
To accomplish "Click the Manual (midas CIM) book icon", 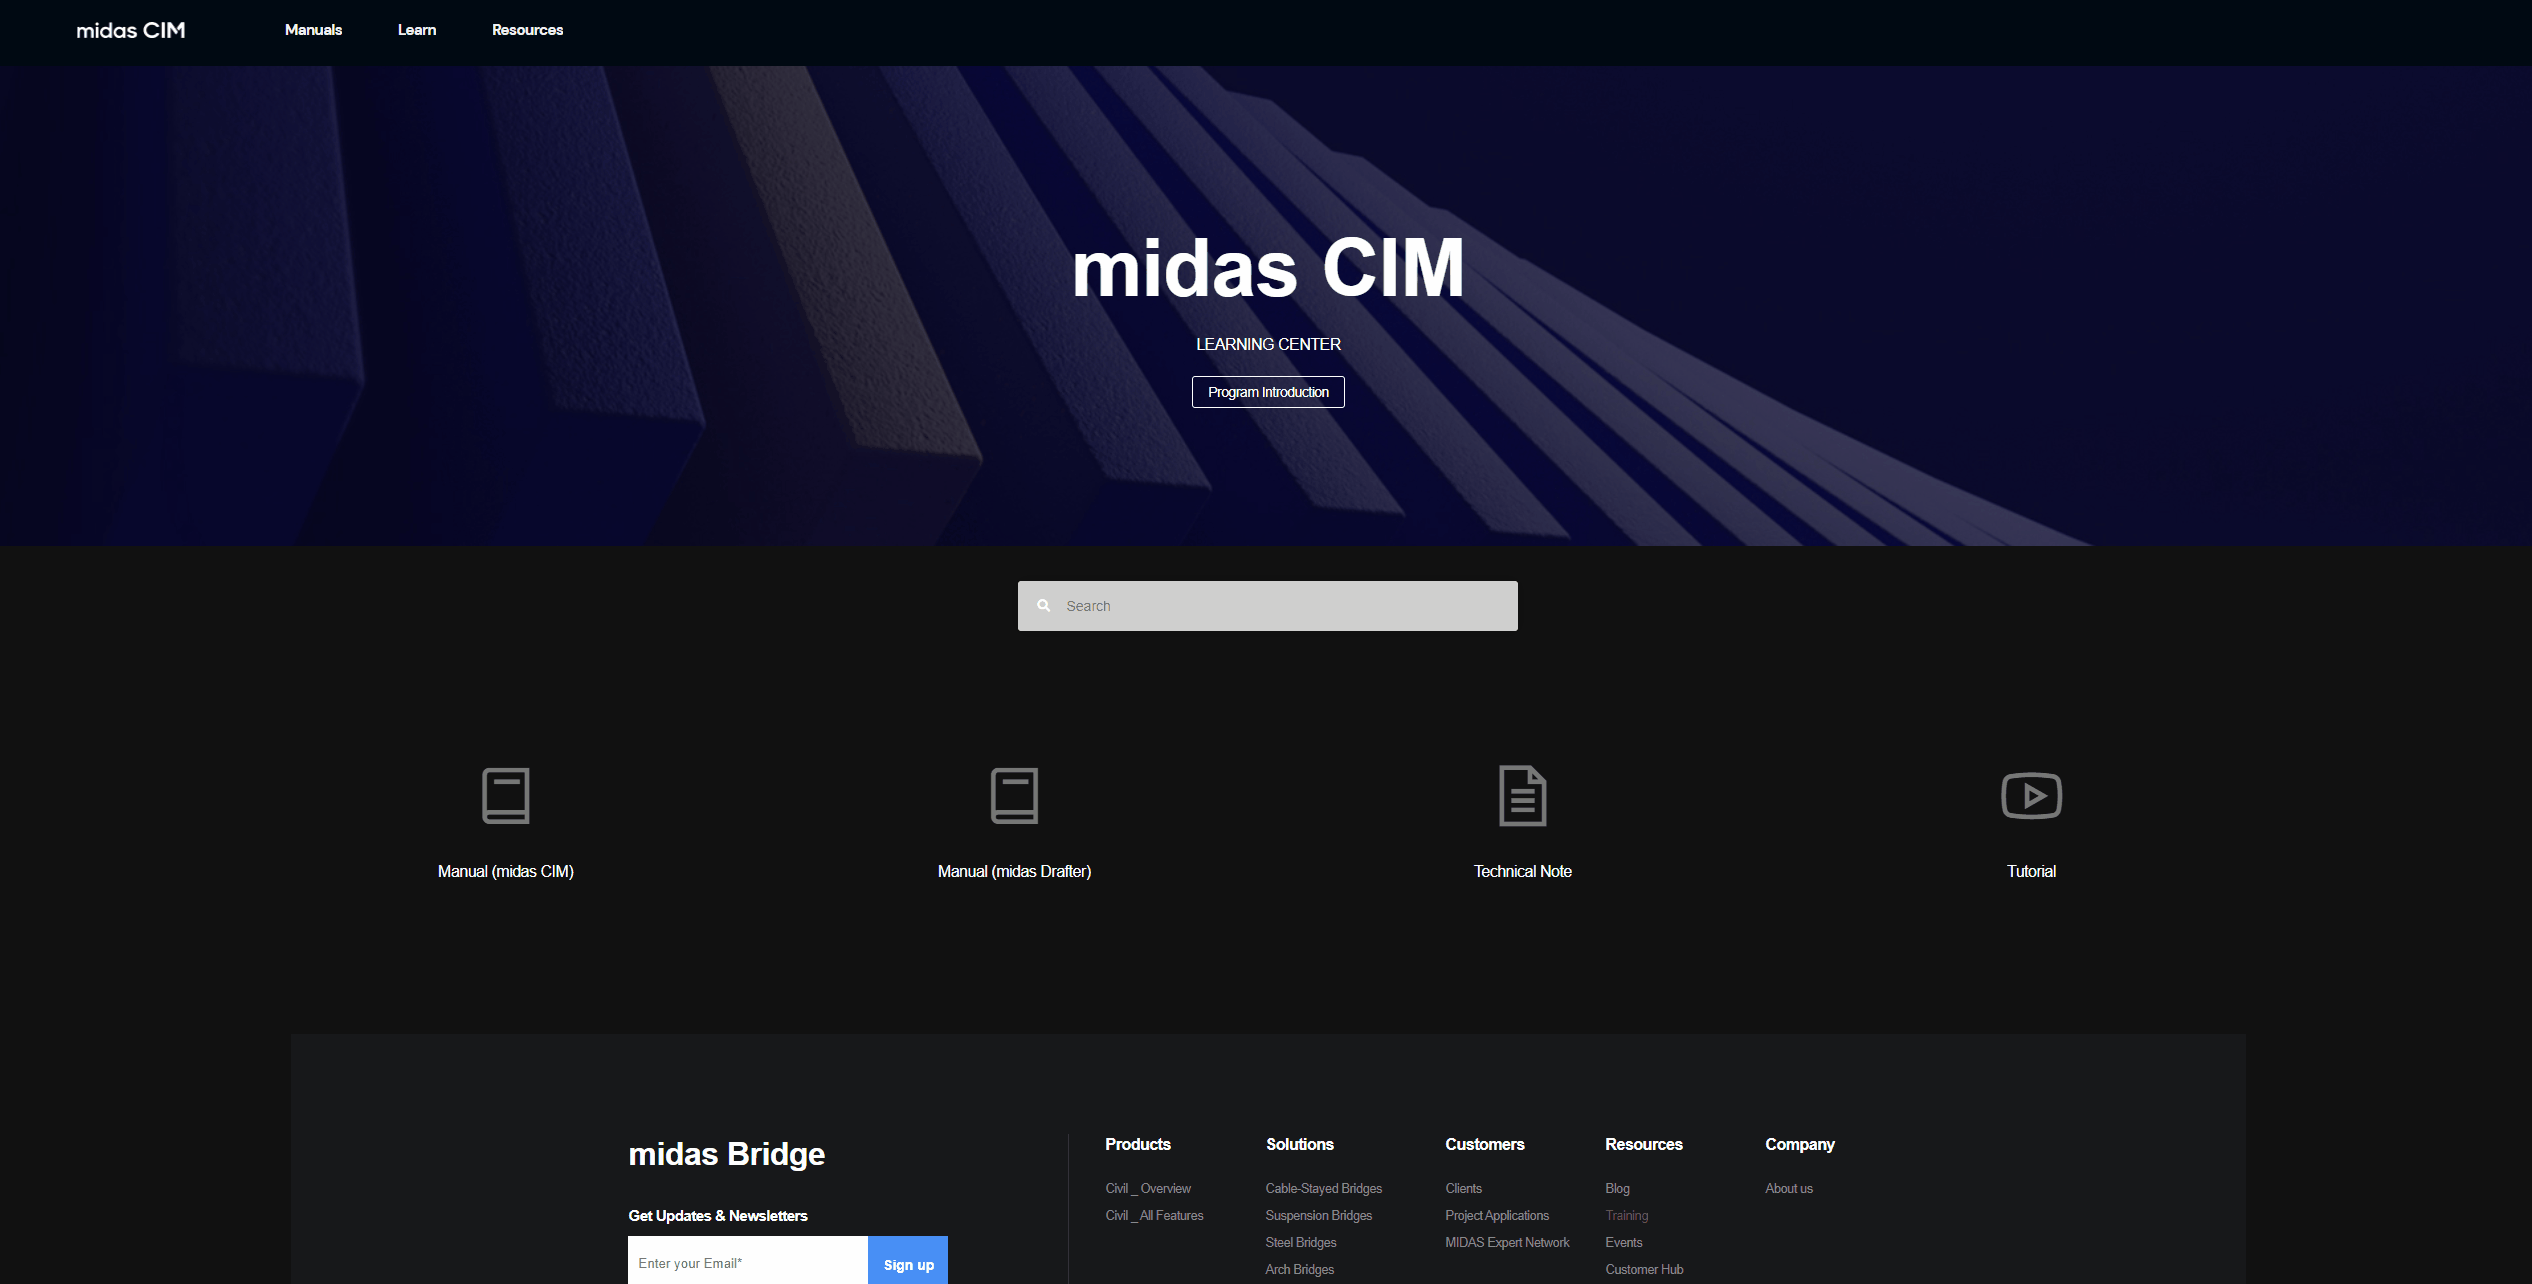I will coord(506,796).
